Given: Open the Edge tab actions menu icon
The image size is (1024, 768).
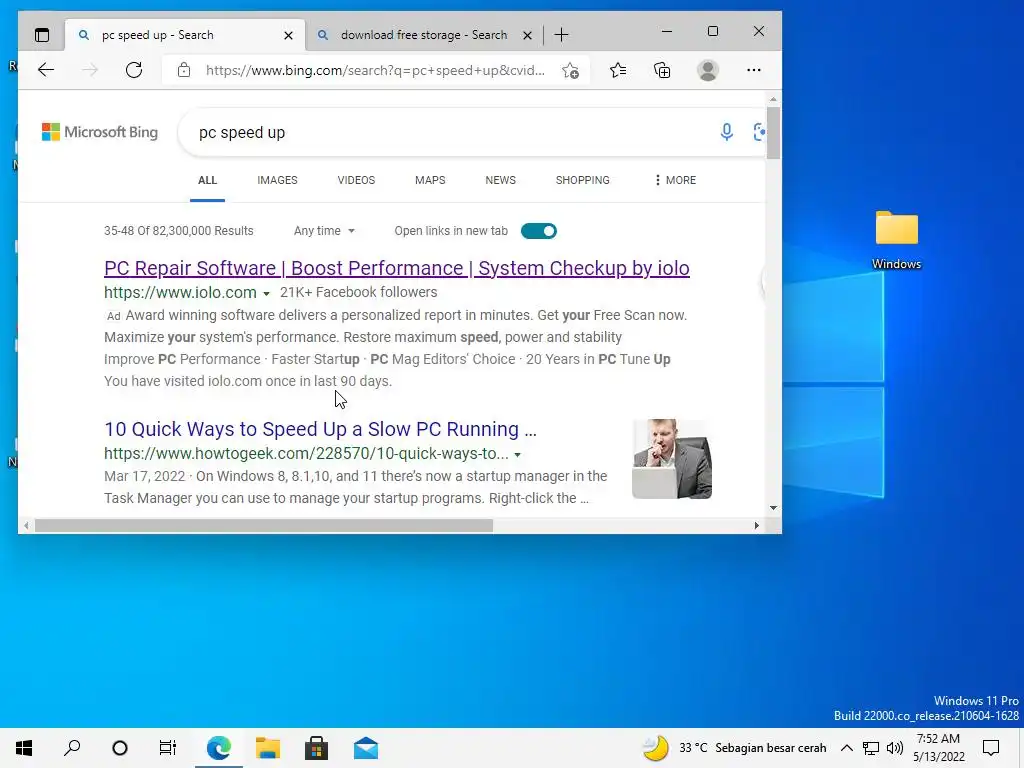Looking at the screenshot, I should [42, 35].
